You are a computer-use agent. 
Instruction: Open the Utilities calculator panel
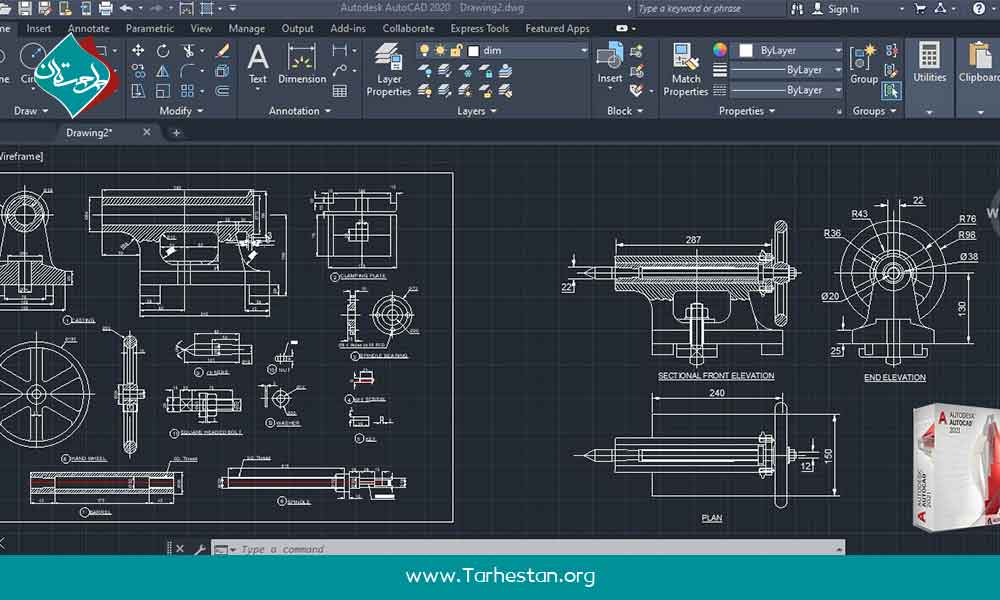coord(929,62)
